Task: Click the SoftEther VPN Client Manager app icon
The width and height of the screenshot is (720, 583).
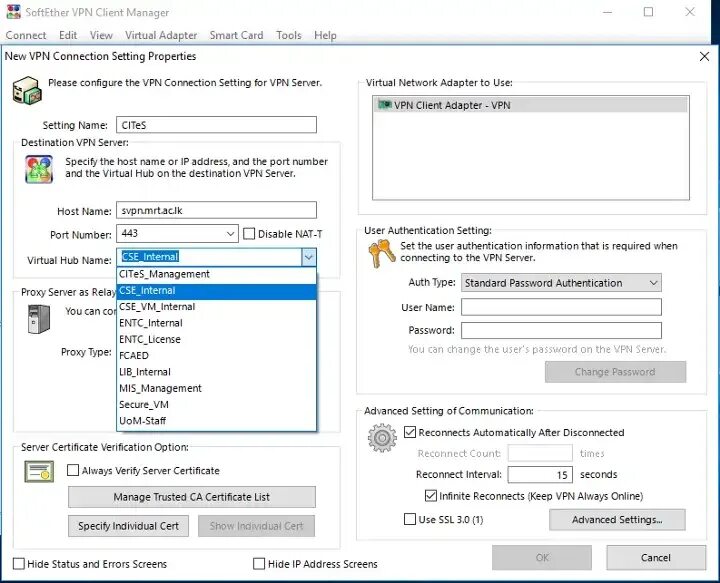Action: (13, 12)
